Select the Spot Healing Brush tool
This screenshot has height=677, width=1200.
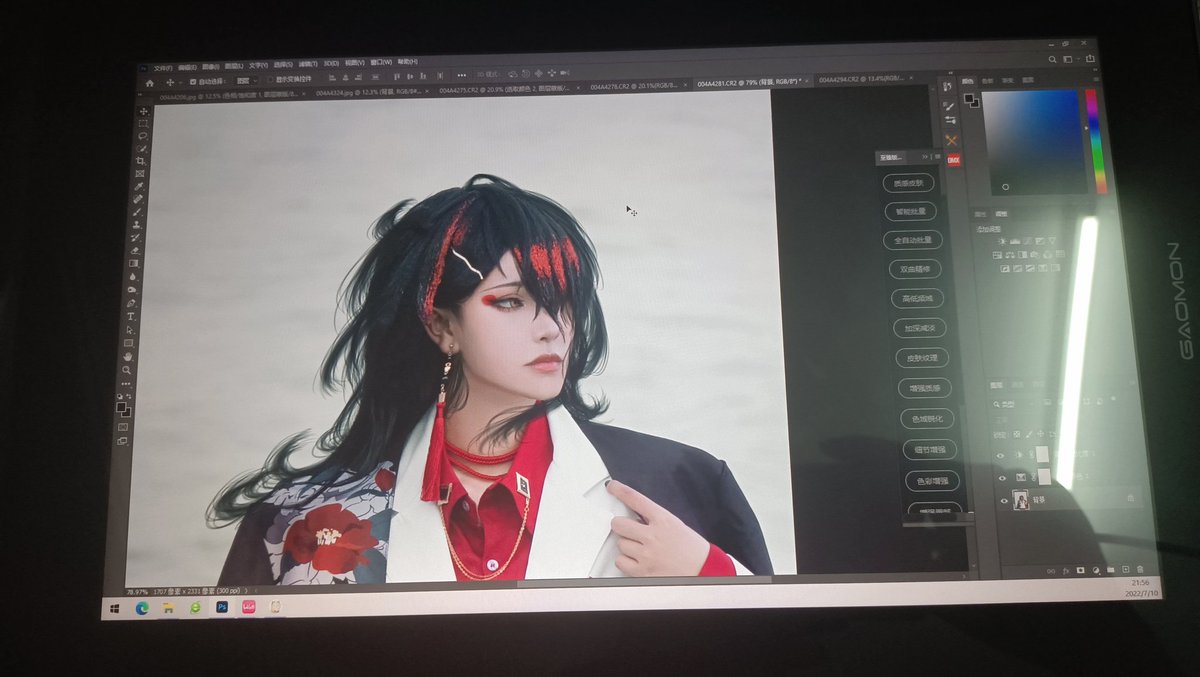click(x=138, y=198)
